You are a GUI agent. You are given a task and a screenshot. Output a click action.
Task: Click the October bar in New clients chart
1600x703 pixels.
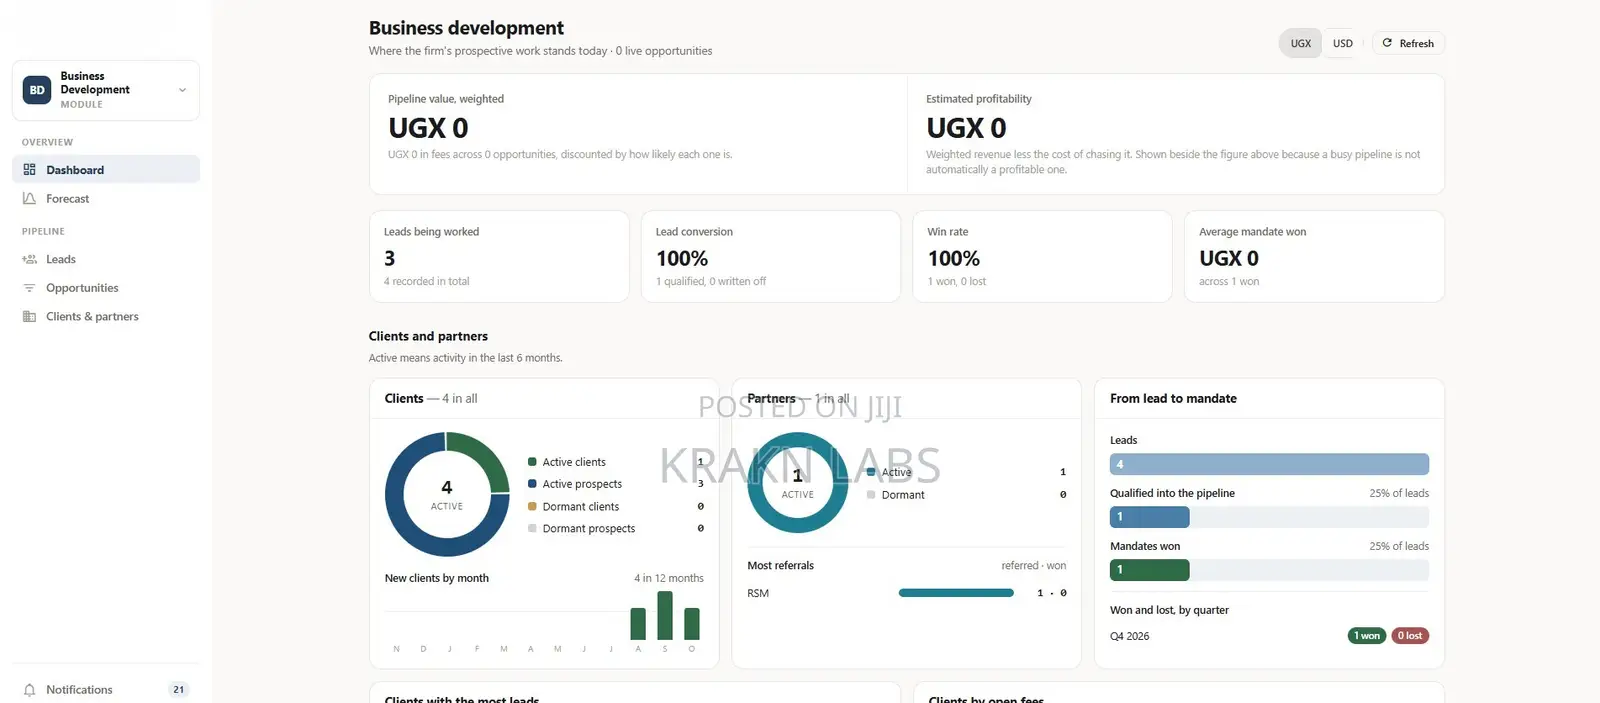click(692, 623)
